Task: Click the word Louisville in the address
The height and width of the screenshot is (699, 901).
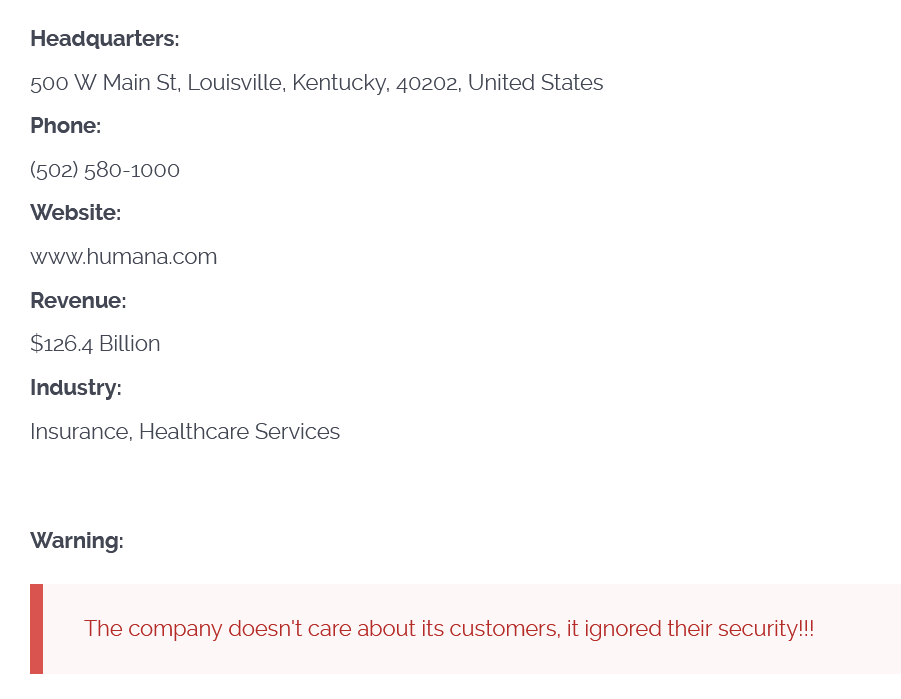Action: point(236,83)
